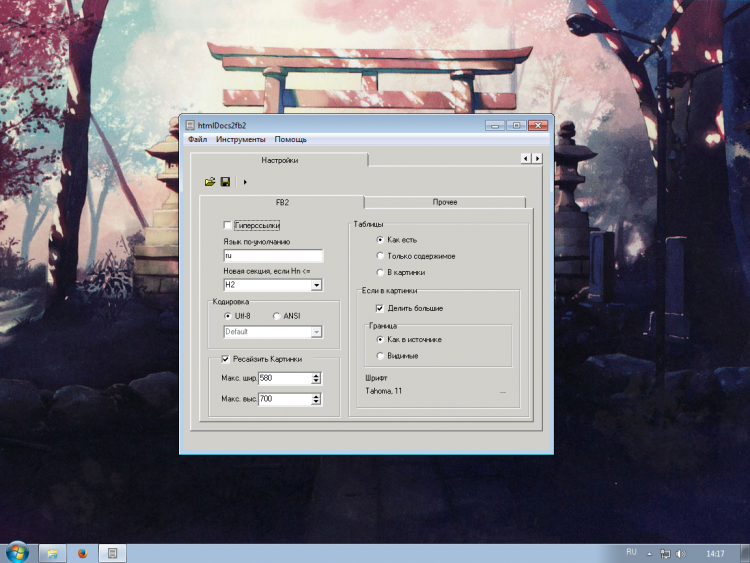Uncheck the Ресайзить Картинки checkbox
Viewport: 750px width, 563px height.
[x=226, y=359]
